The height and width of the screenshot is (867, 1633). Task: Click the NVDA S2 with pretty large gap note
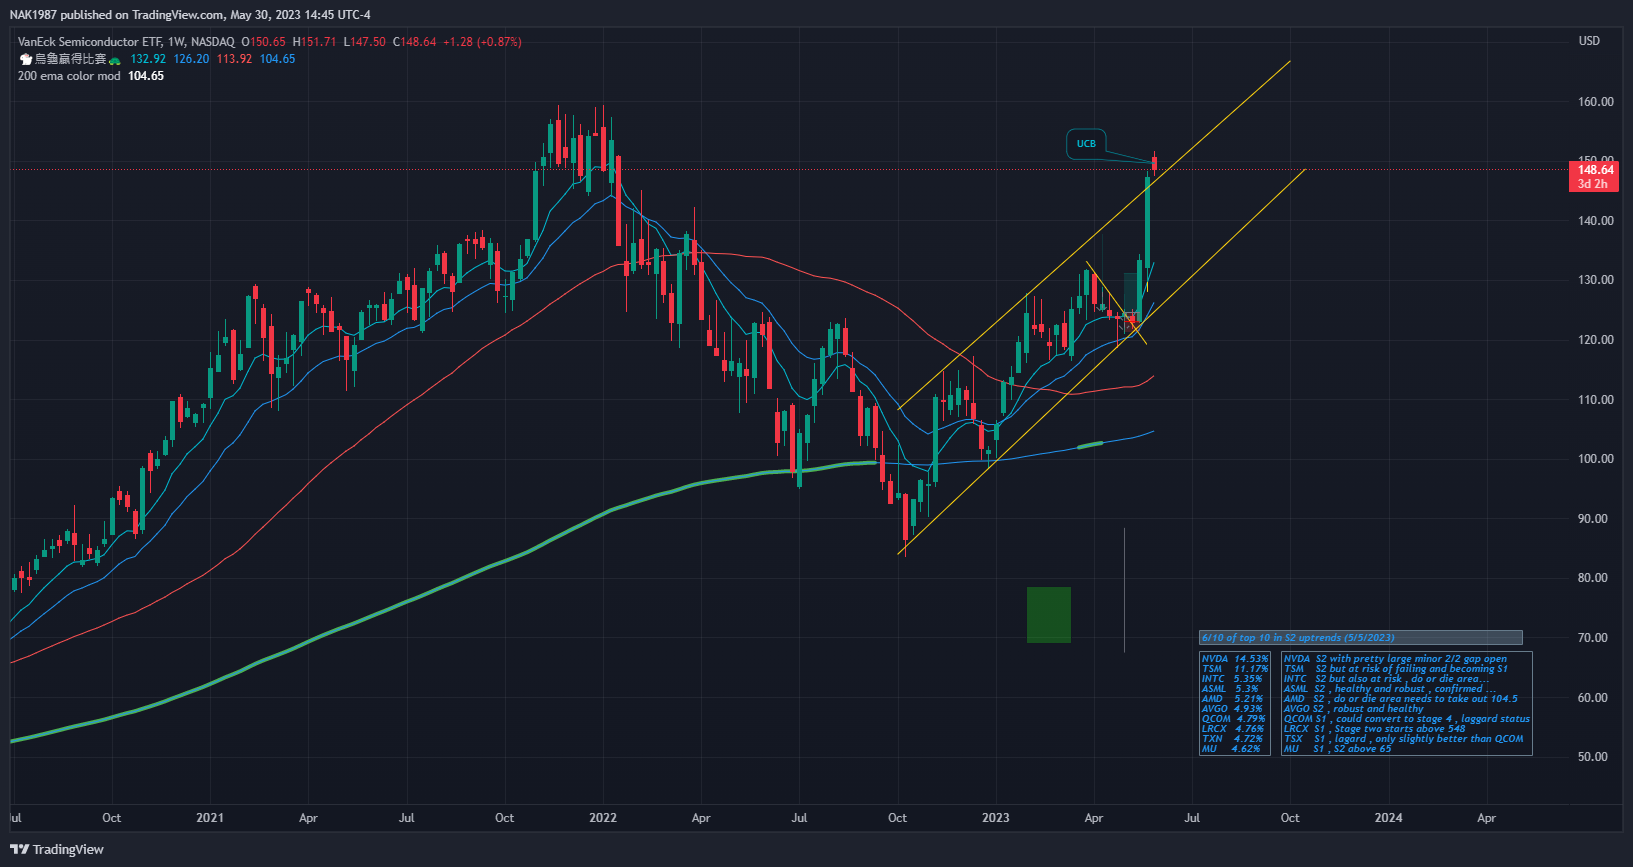[1395, 659]
